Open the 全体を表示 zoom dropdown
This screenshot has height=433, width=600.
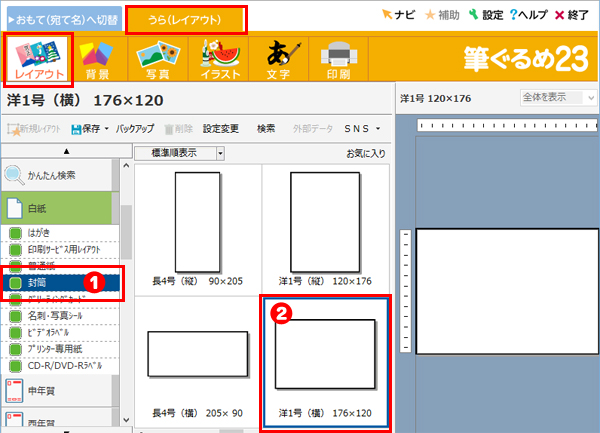pyautogui.click(x=557, y=99)
